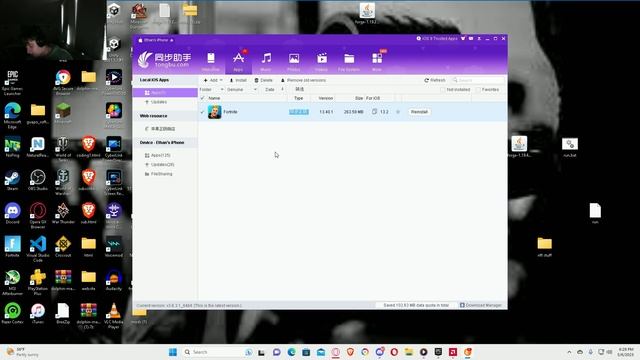Open the Music section
The height and width of the screenshot is (360, 640).
tap(266, 61)
